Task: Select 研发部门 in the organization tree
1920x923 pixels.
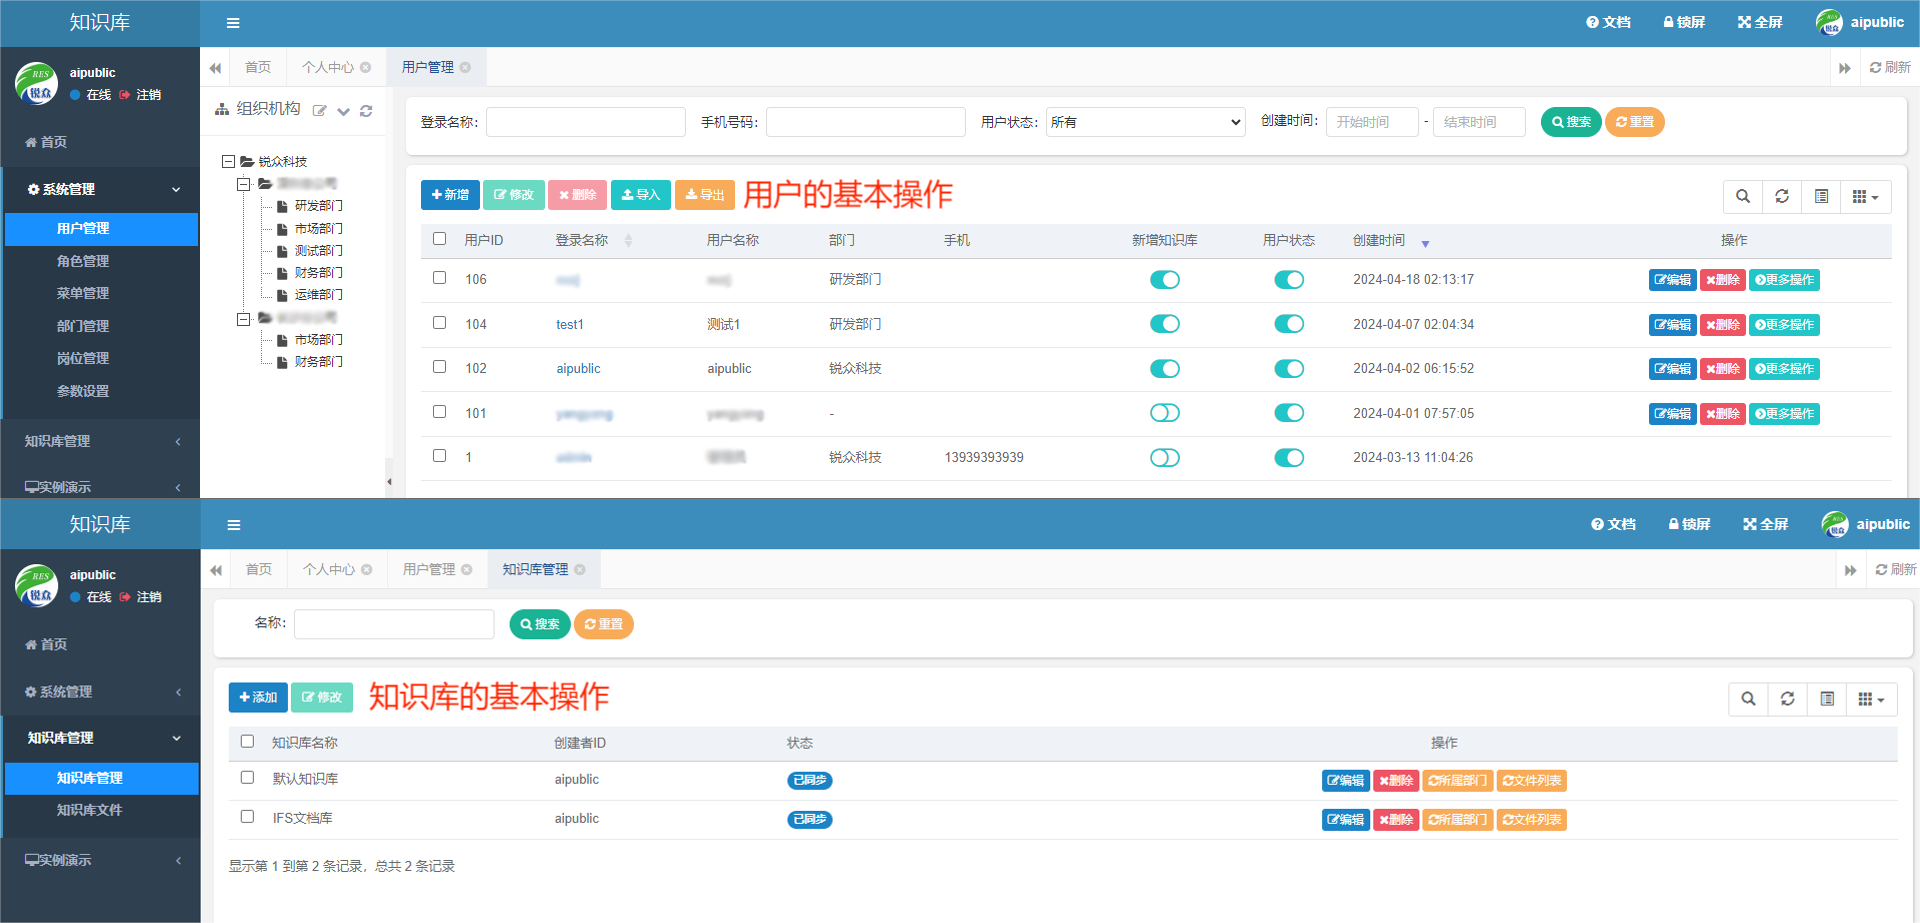Action: click(318, 206)
